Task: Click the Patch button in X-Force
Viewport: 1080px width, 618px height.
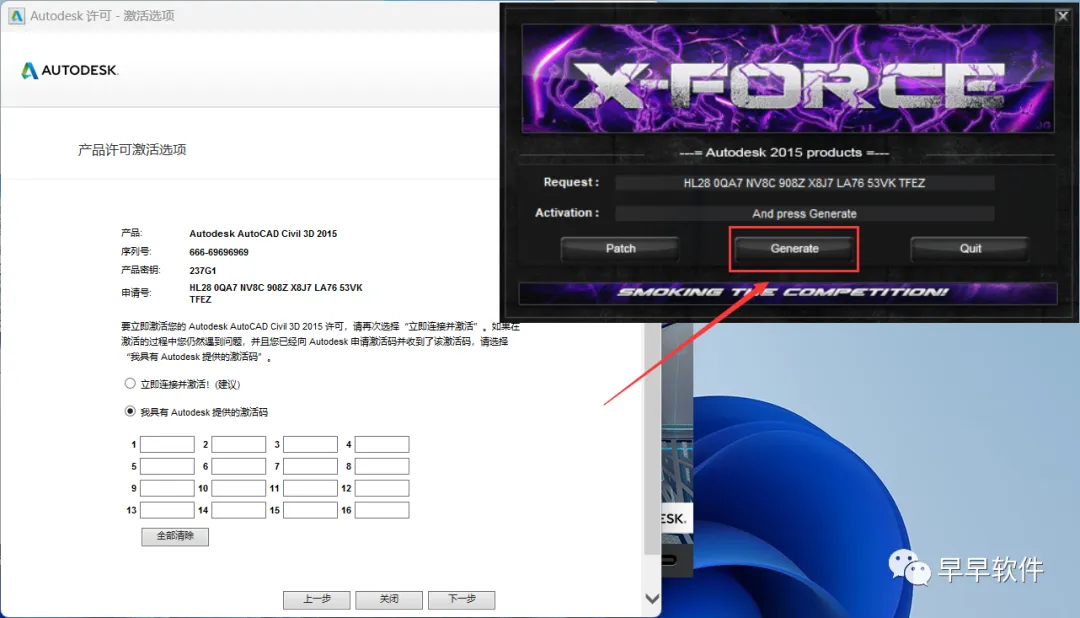Action: [x=620, y=249]
